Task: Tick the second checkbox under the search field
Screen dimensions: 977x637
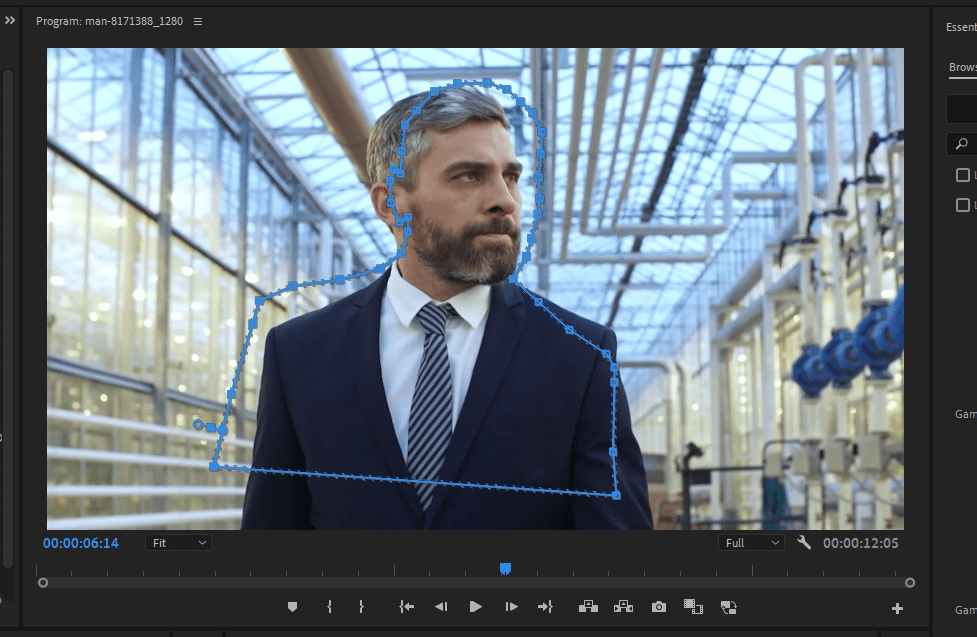Action: [x=962, y=204]
